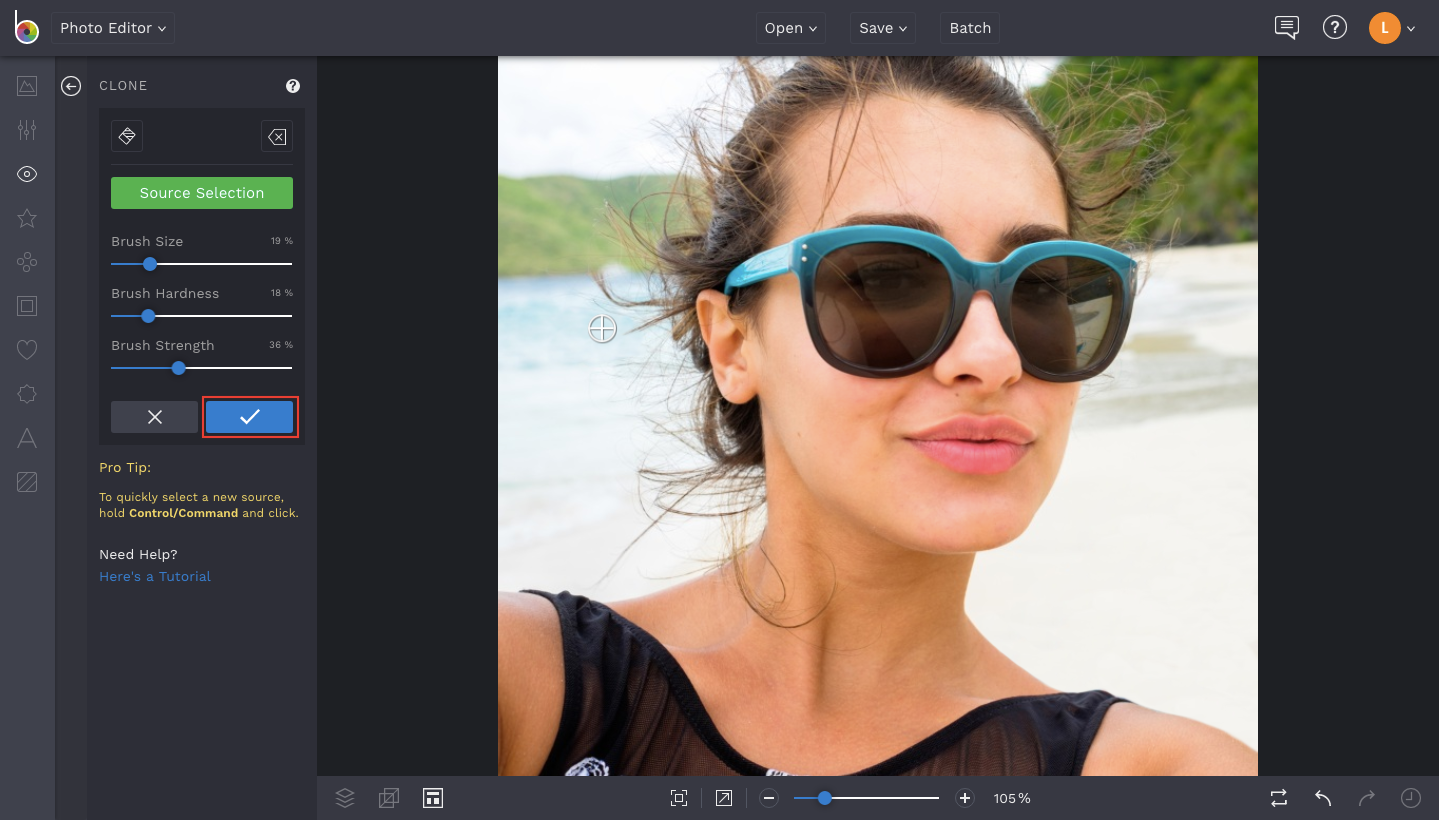
Task: Undo the last edit
Action: (x=1322, y=798)
